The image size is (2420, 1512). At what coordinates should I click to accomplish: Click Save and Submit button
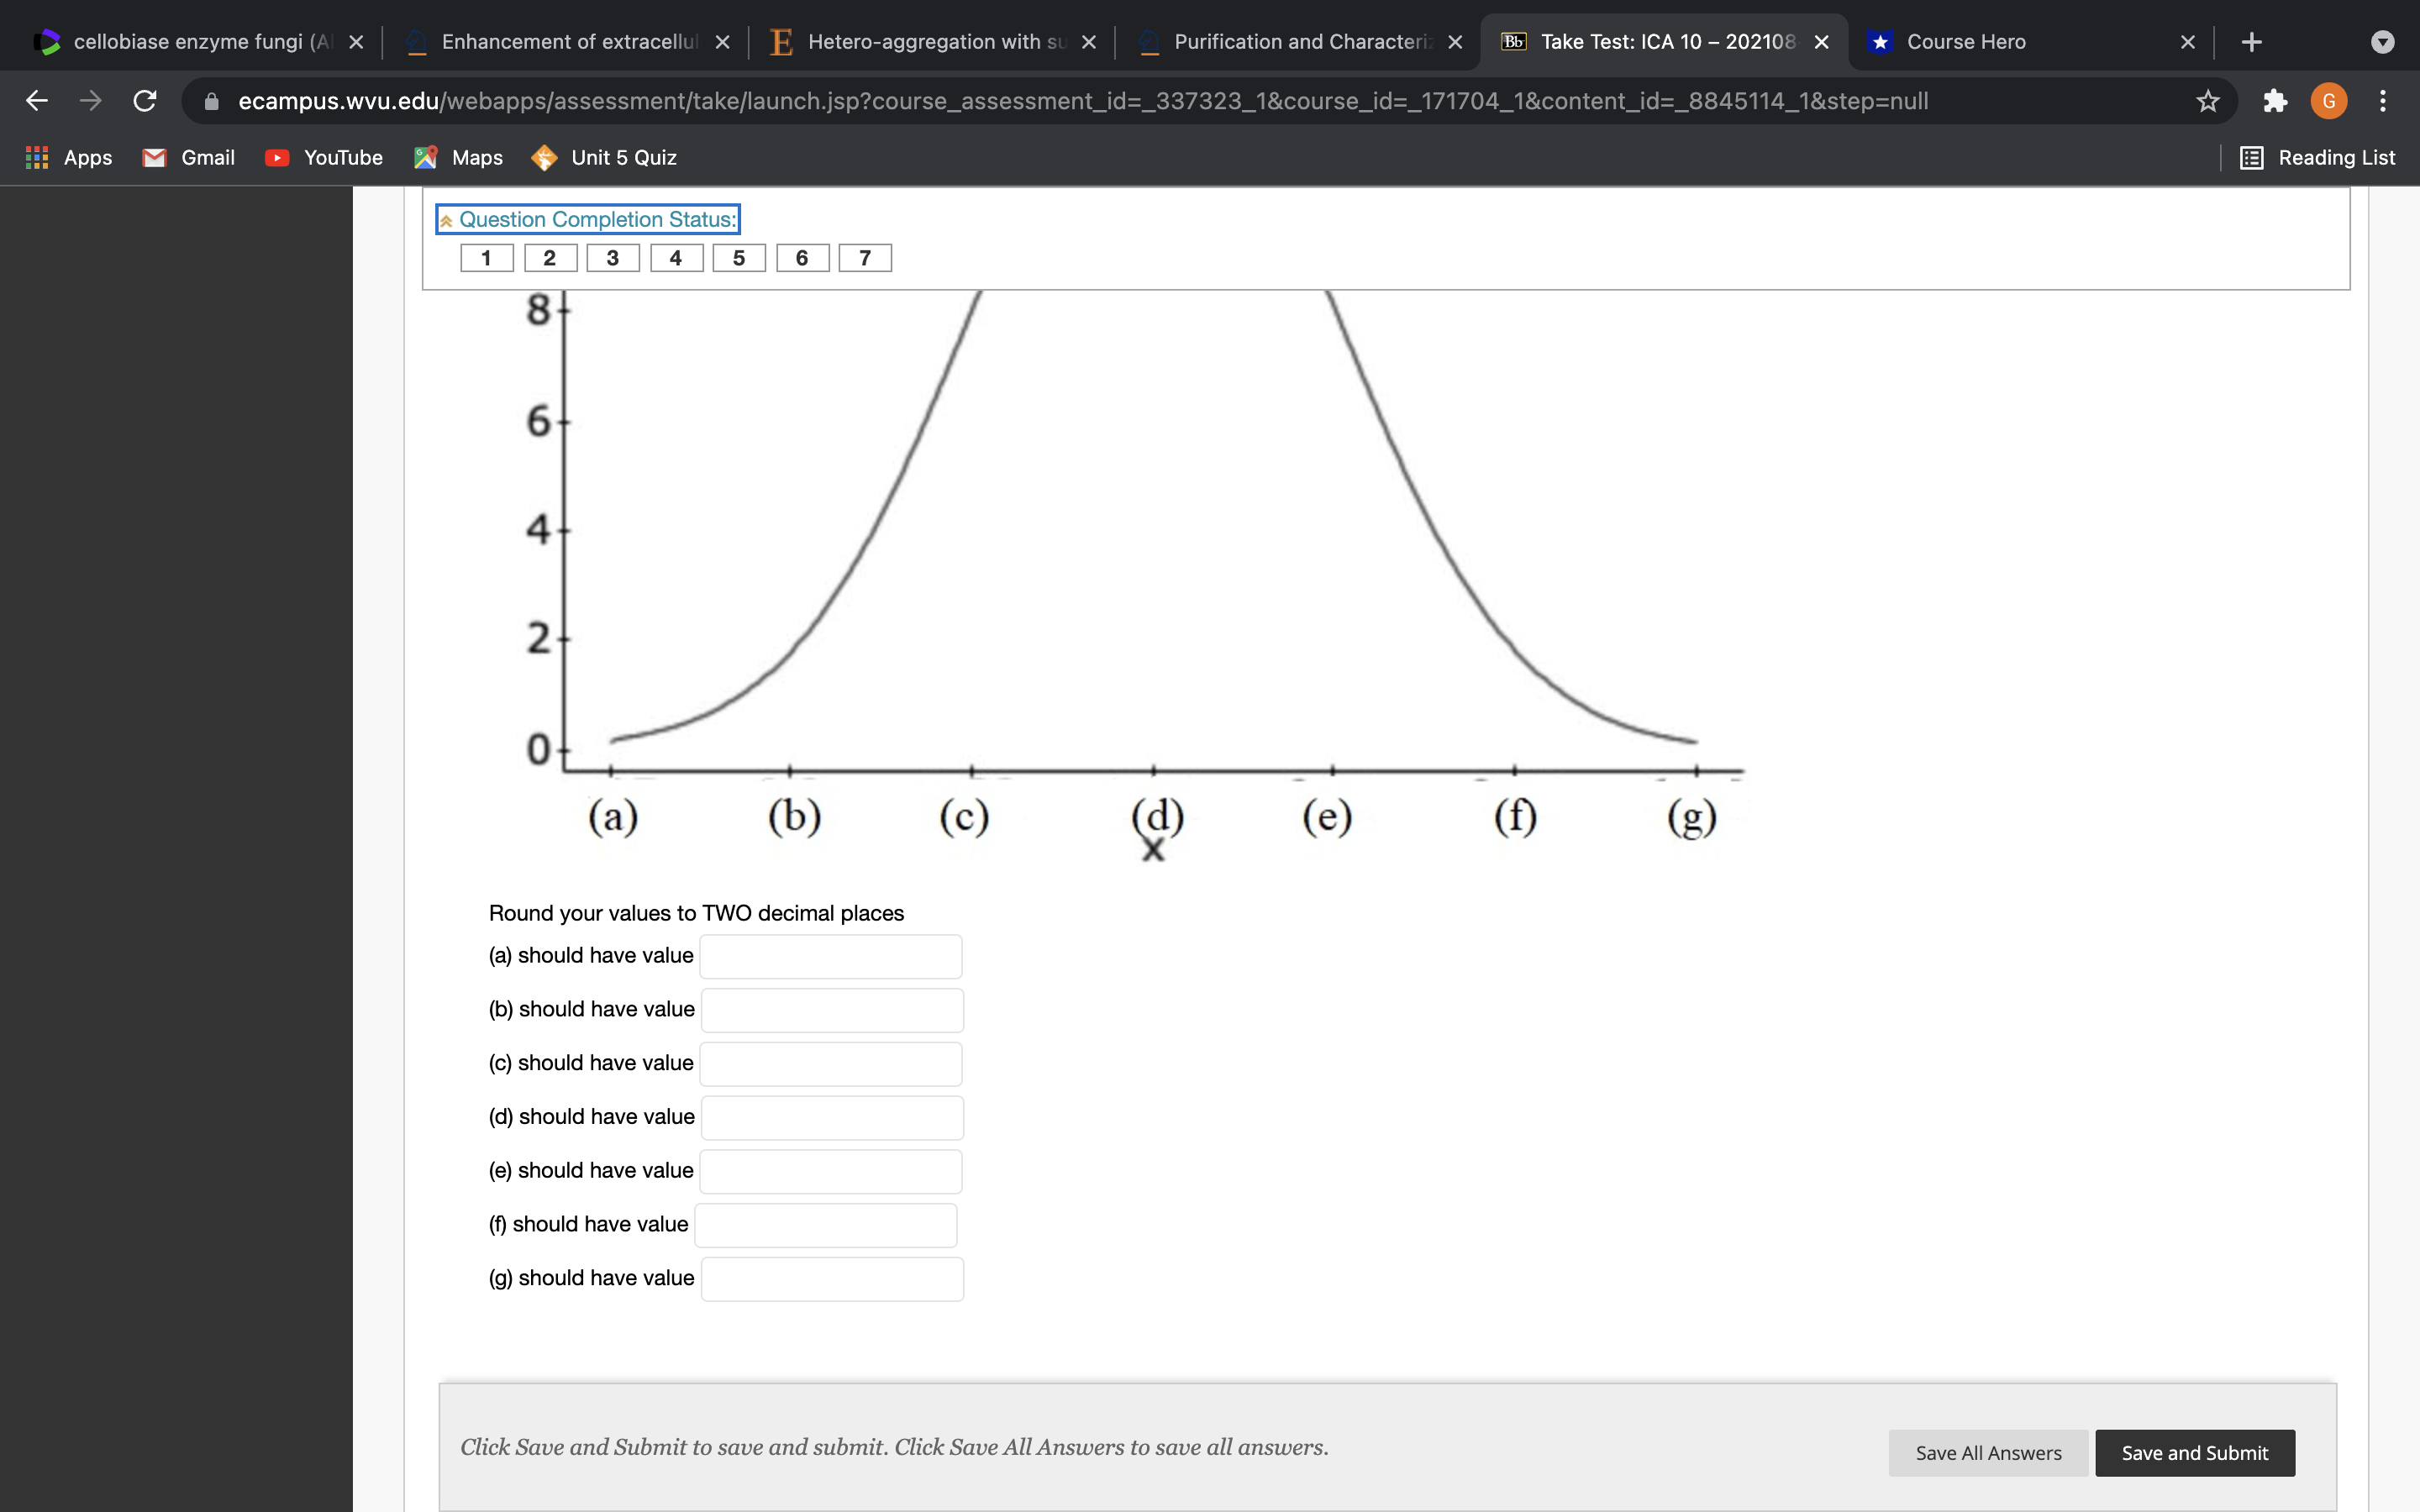(x=2193, y=1451)
